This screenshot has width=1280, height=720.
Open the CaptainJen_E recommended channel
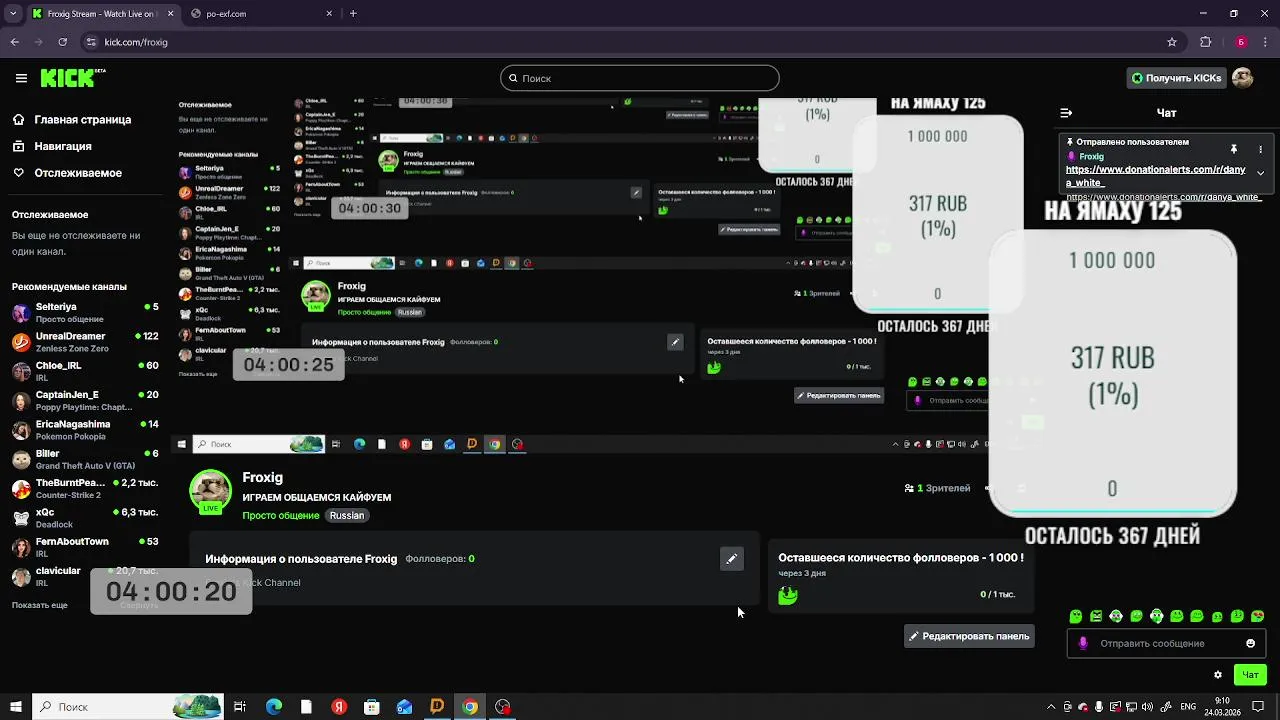coord(85,400)
